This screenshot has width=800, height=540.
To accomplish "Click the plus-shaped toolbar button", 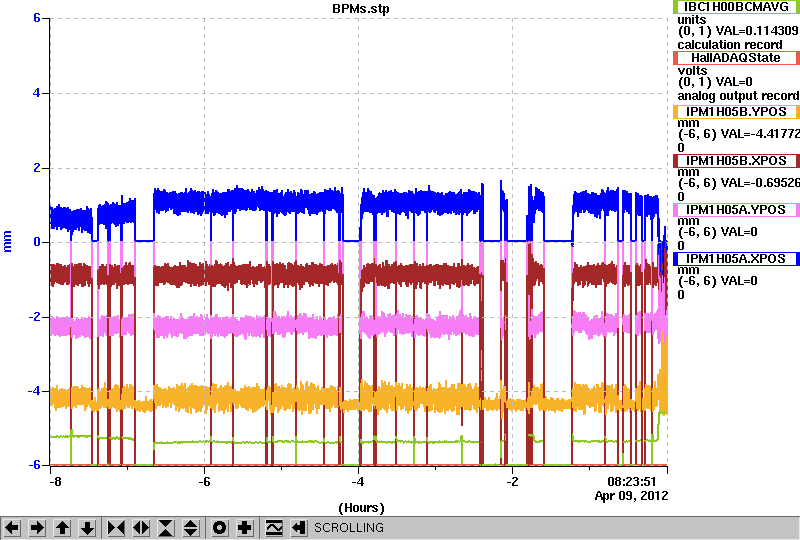I will point(245,528).
